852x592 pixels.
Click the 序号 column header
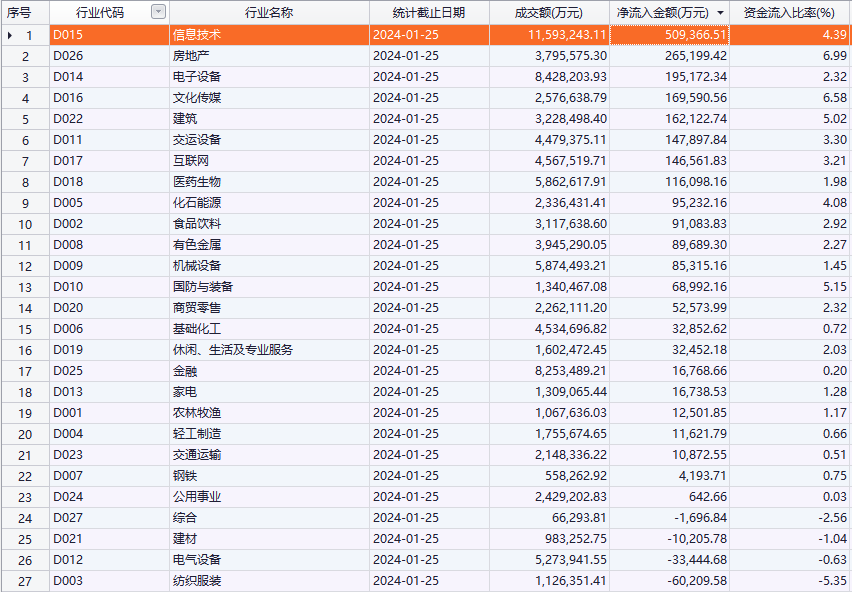pos(20,12)
